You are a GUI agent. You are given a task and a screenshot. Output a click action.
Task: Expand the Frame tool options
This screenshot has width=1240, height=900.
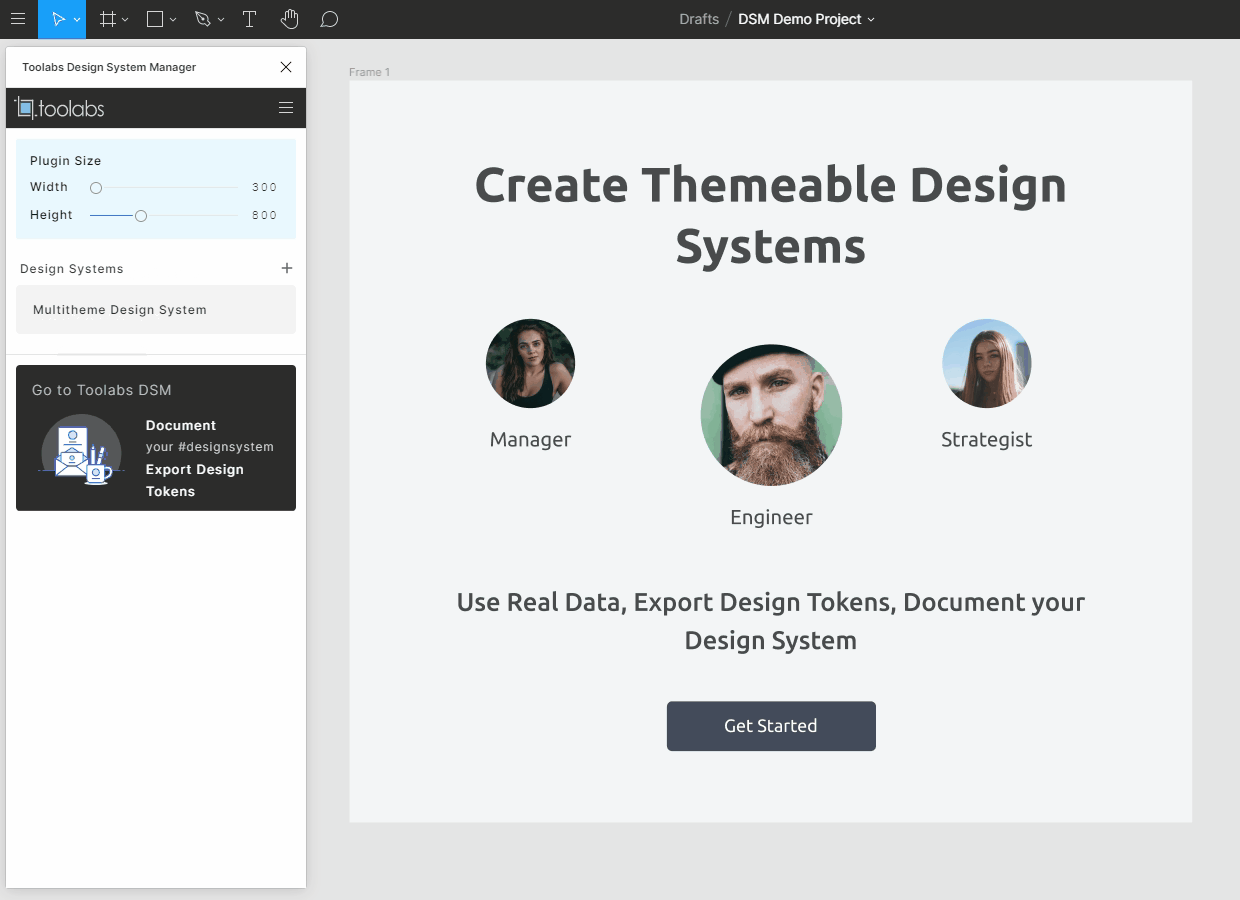click(x=124, y=19)
